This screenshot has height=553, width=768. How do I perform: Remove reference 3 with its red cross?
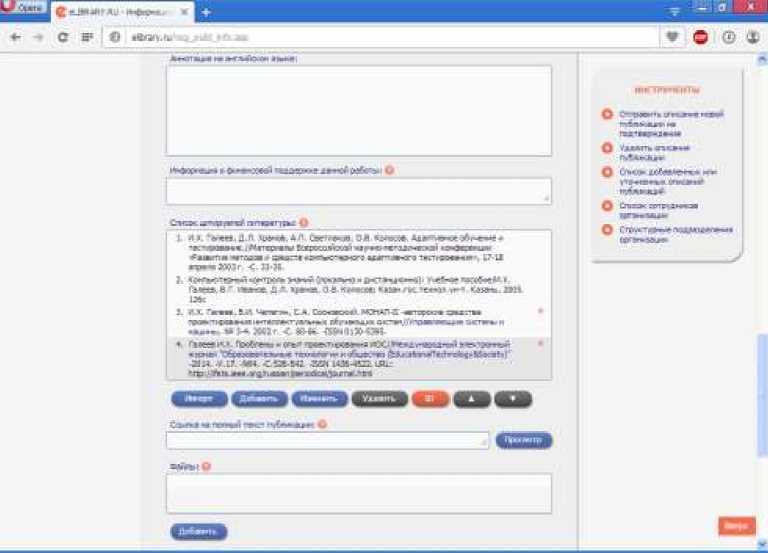tap(540, 311)
